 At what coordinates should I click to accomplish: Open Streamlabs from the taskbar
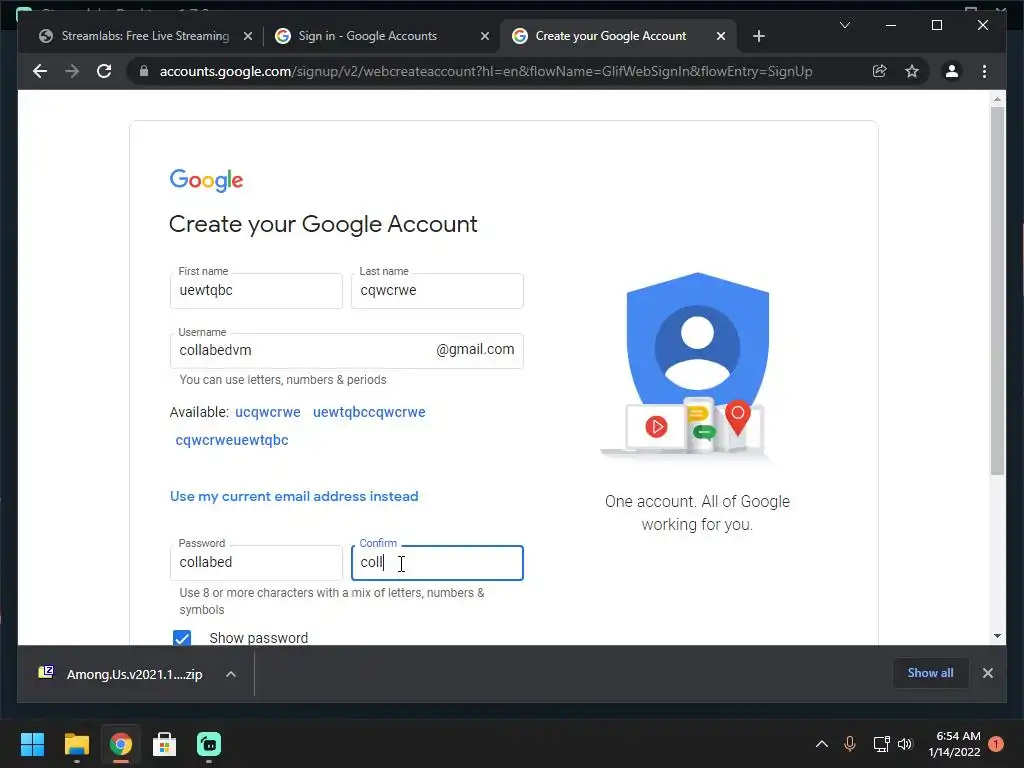click(209, 744)
